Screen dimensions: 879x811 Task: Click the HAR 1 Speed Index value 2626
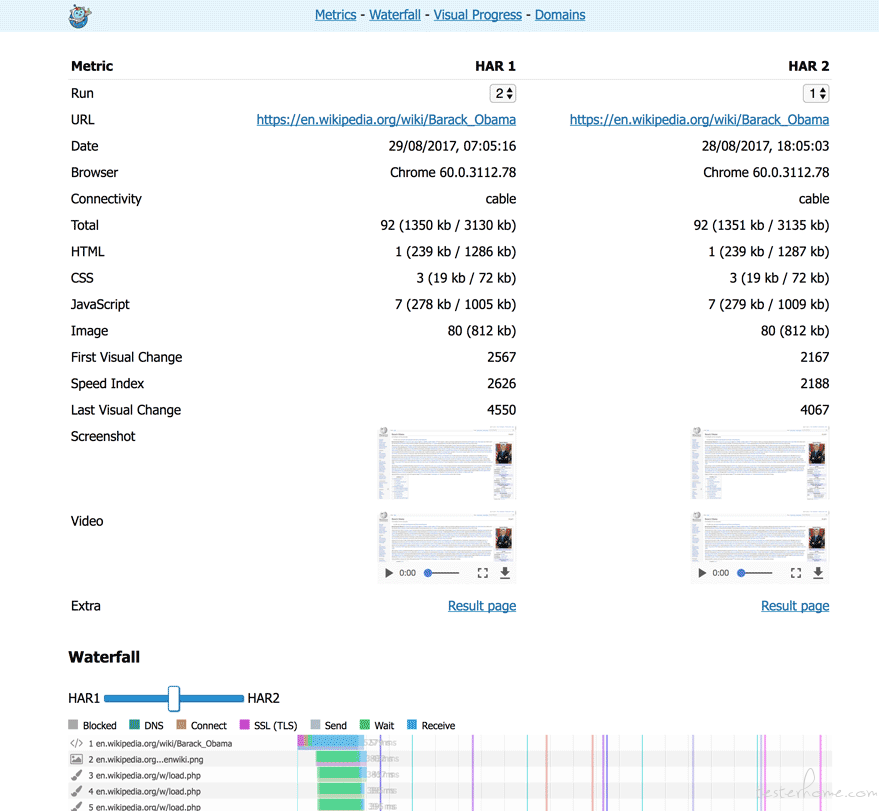click(502, 384)
